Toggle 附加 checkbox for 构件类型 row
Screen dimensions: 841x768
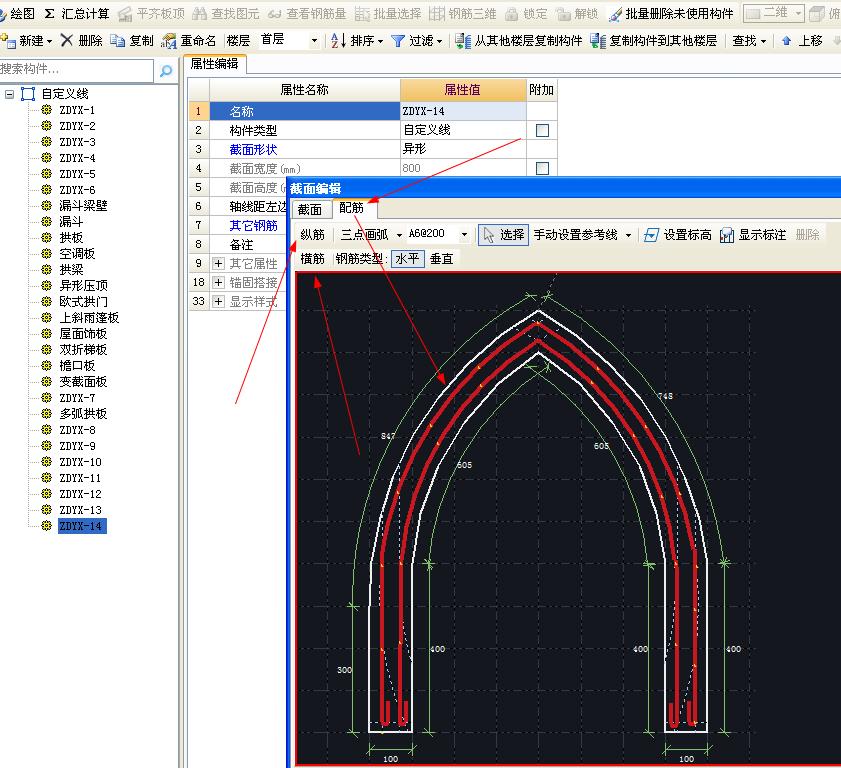542,130
